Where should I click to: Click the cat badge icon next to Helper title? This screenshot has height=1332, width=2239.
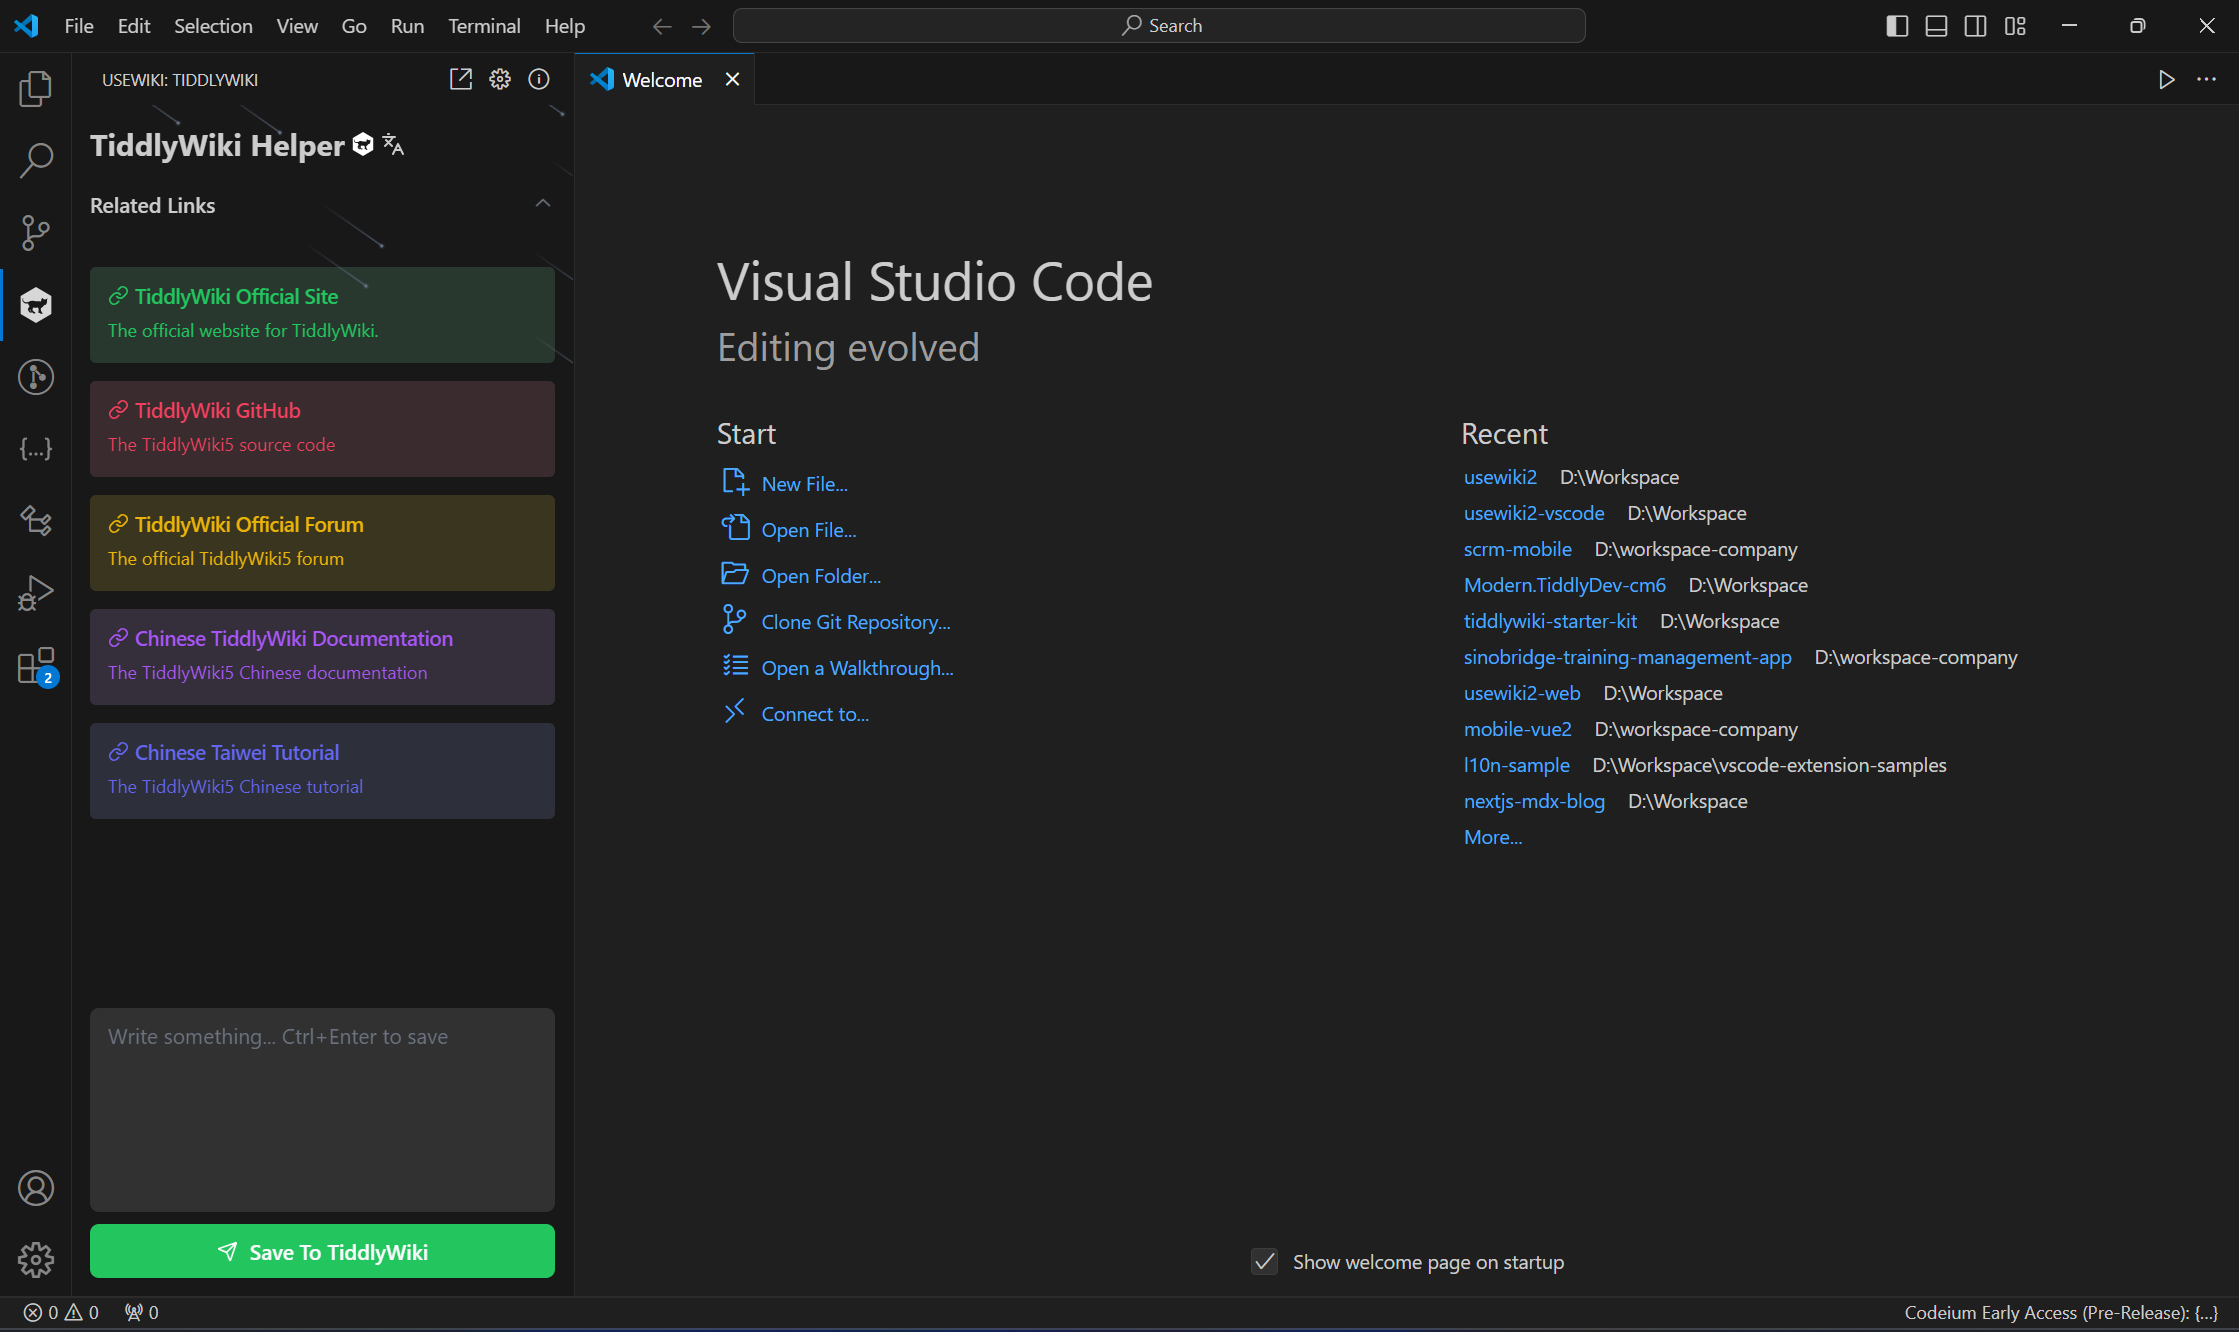pyautogui.click(x=363, y=145)
